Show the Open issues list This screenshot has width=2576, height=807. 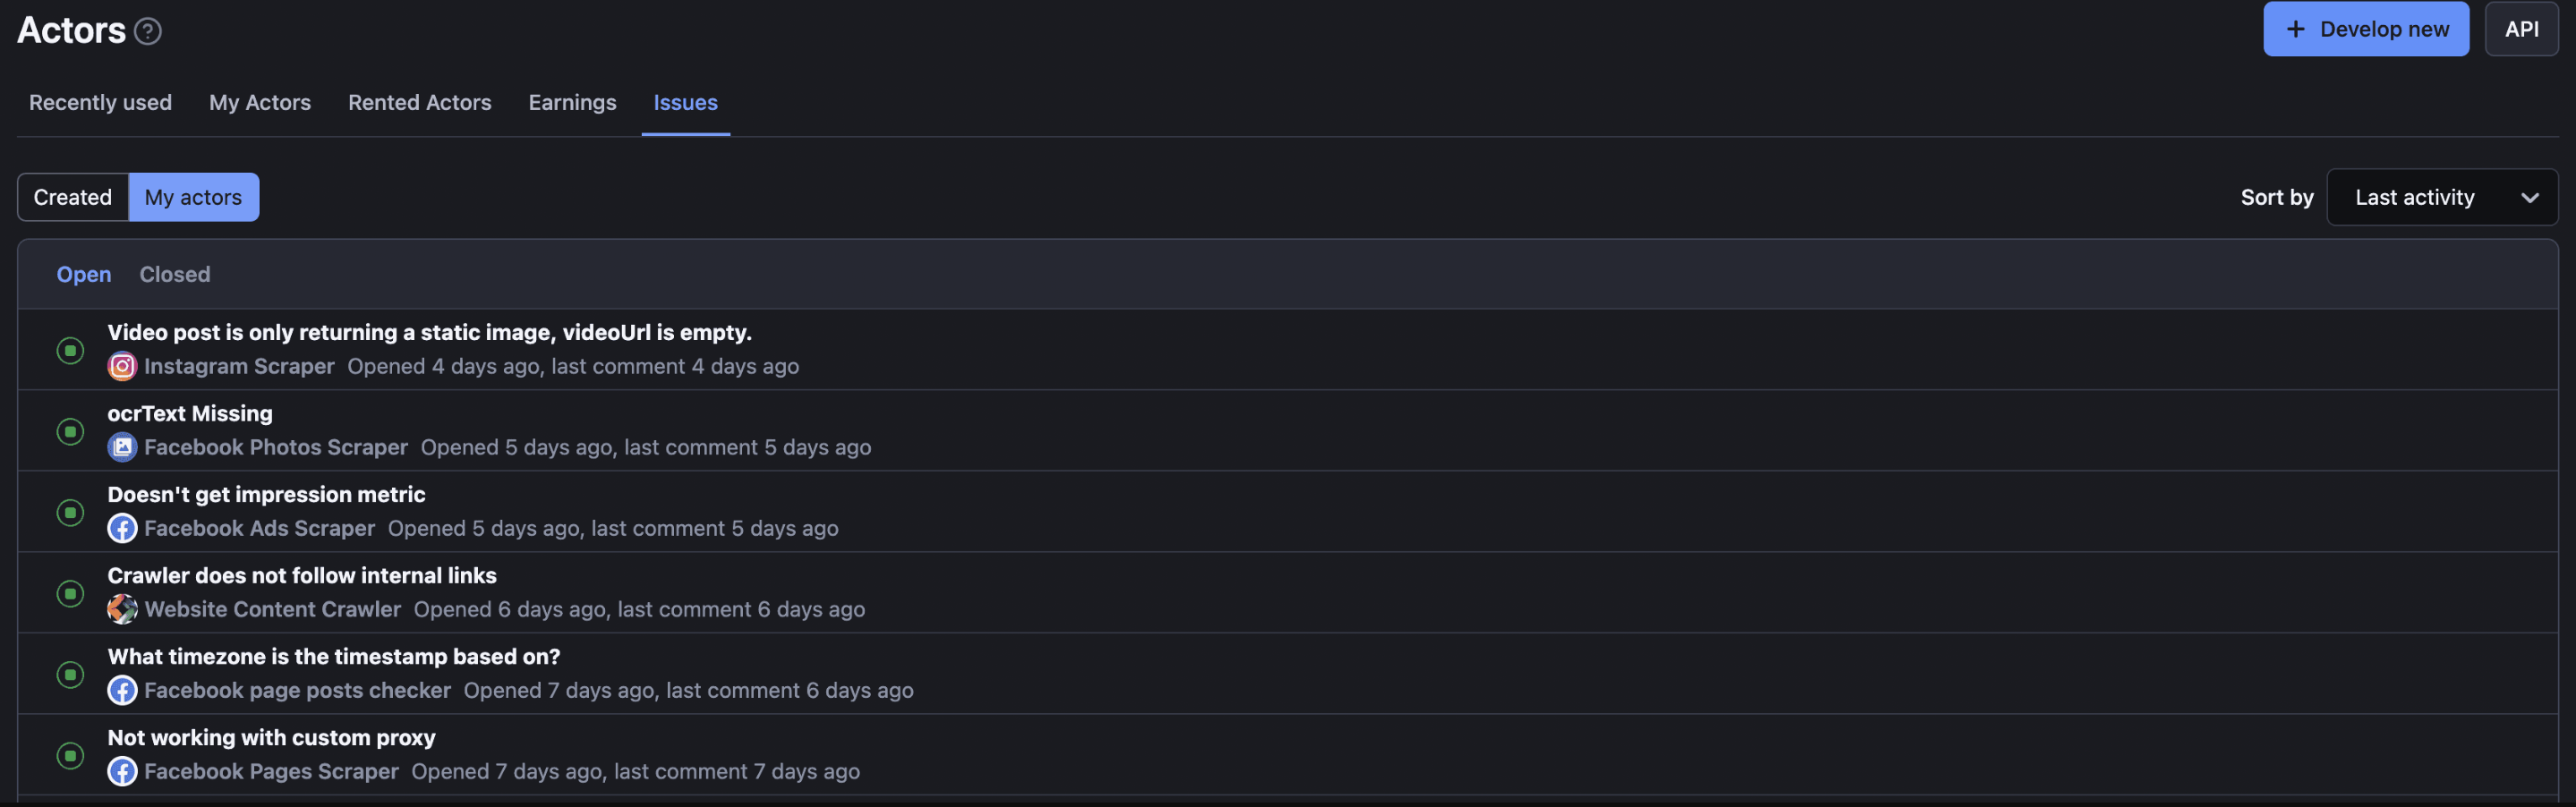[84, 274]
